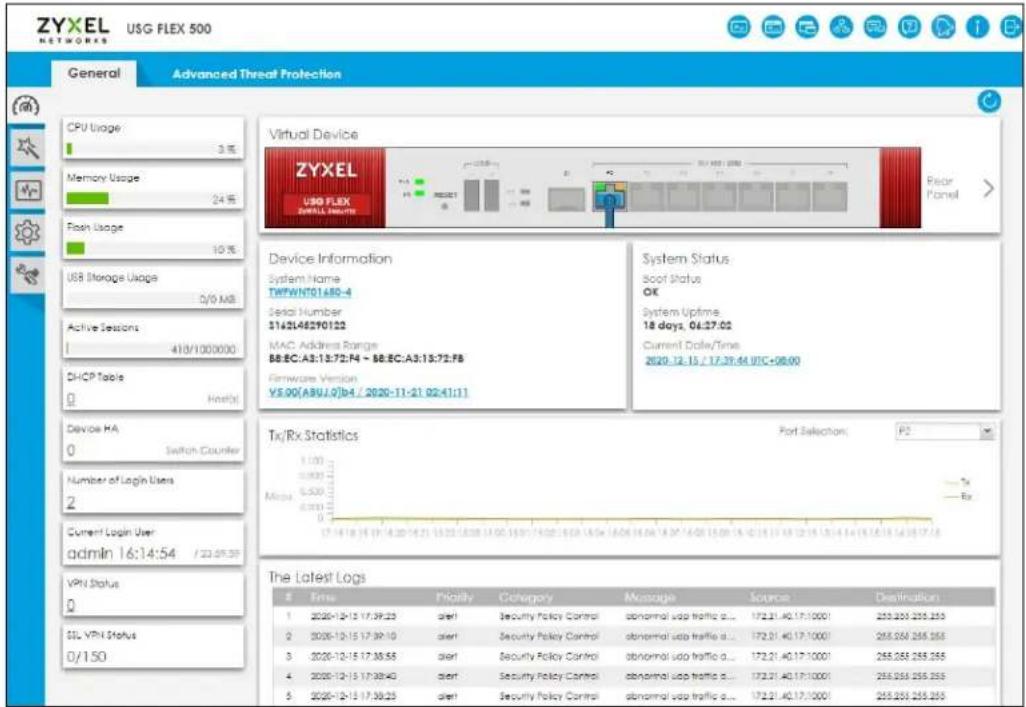The height and width of the screenshot is (707, 1026).
Task: Click the USB ports on virtual device
Action: pyautogui.click(x=481, y=194)
